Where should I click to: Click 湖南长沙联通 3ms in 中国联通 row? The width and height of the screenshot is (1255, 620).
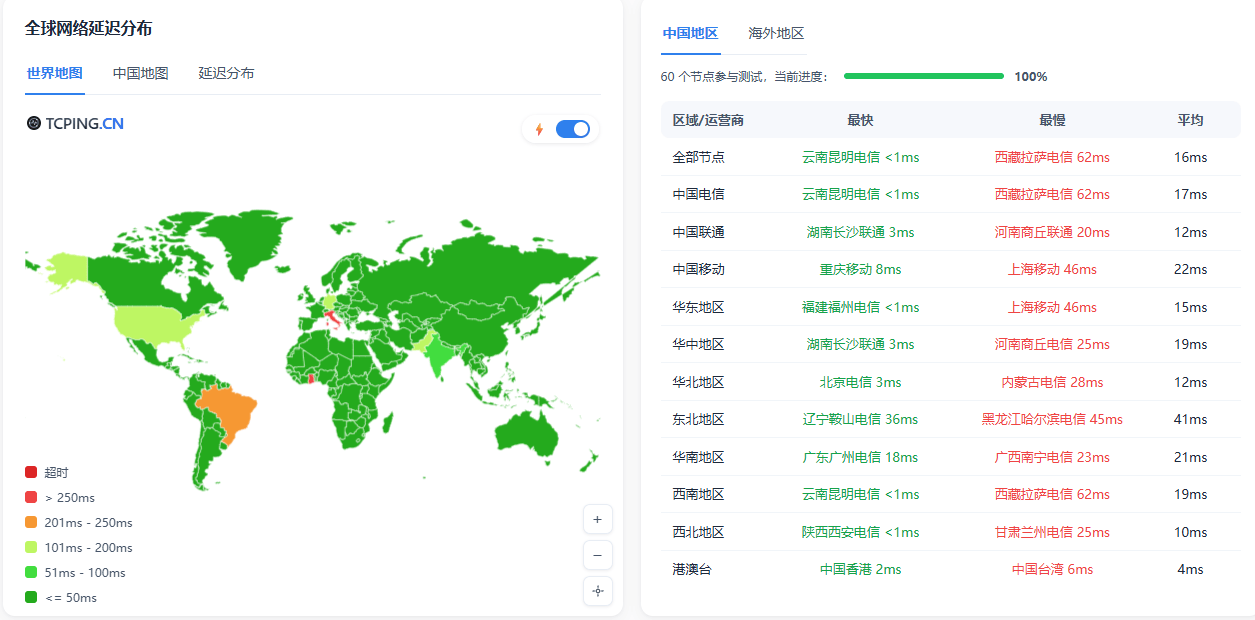[x=860, y=232]
